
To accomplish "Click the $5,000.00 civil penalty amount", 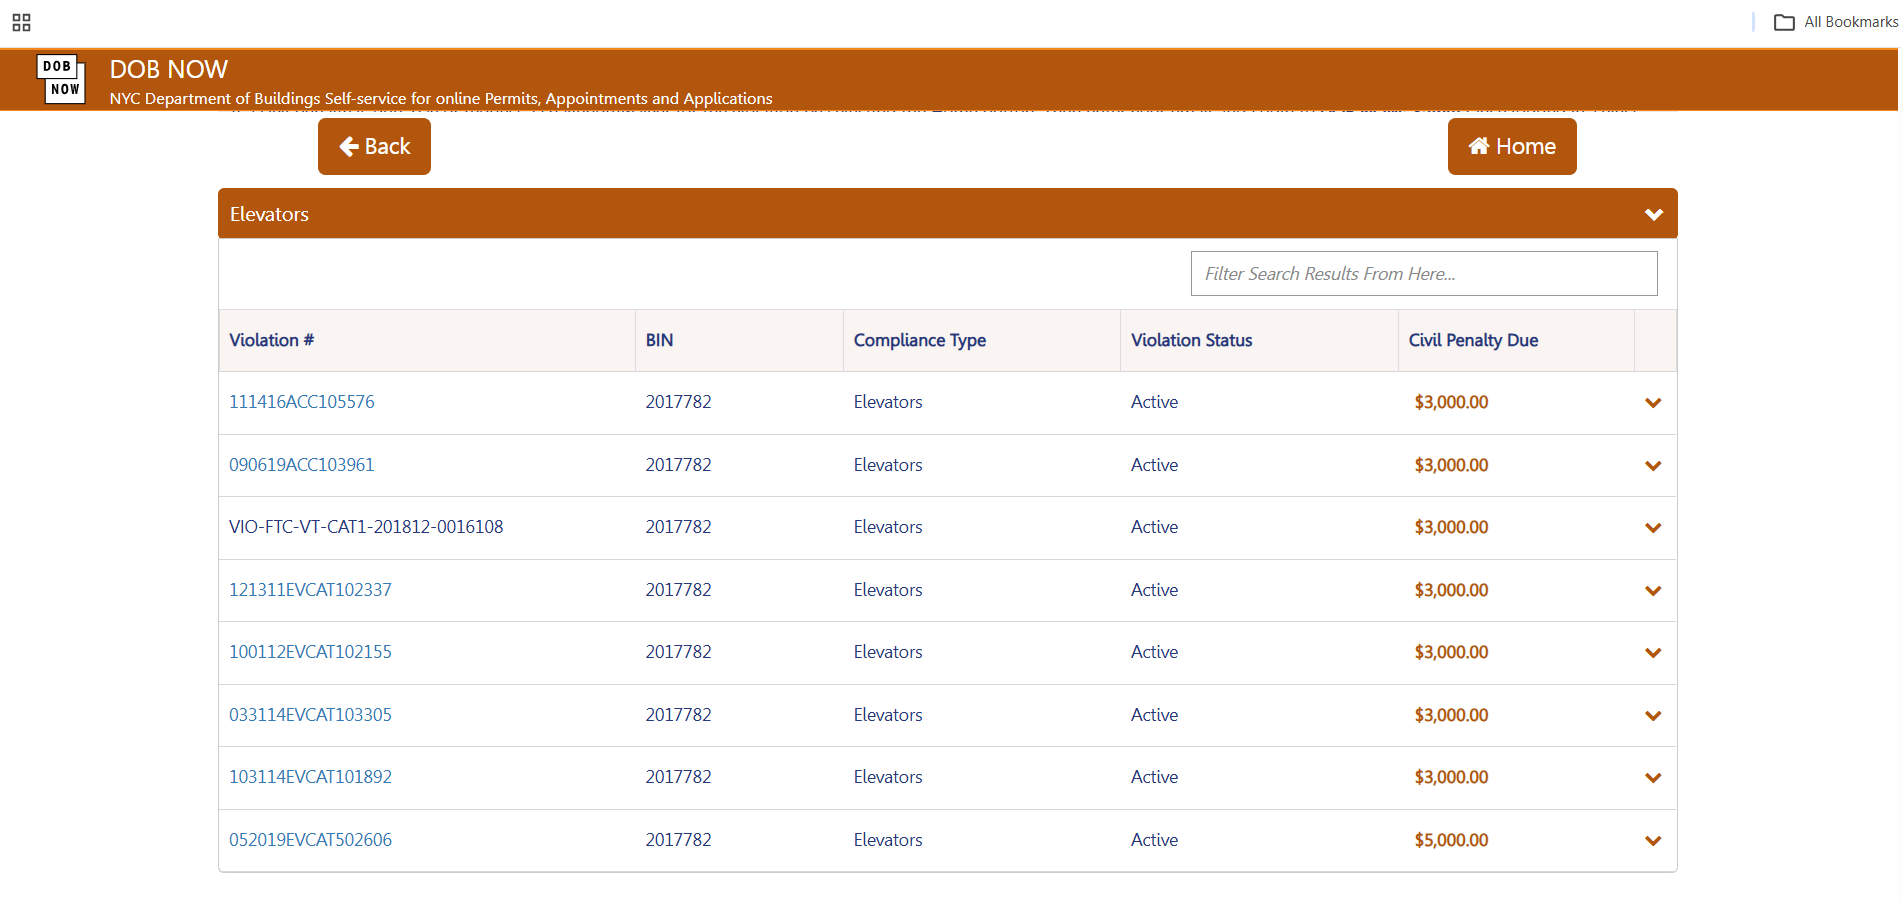I will pos(1451,840).
